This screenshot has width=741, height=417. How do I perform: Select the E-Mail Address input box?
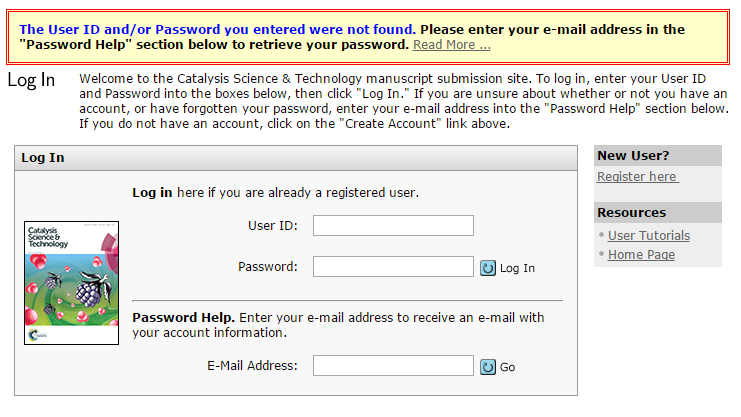tap(393, 366)
